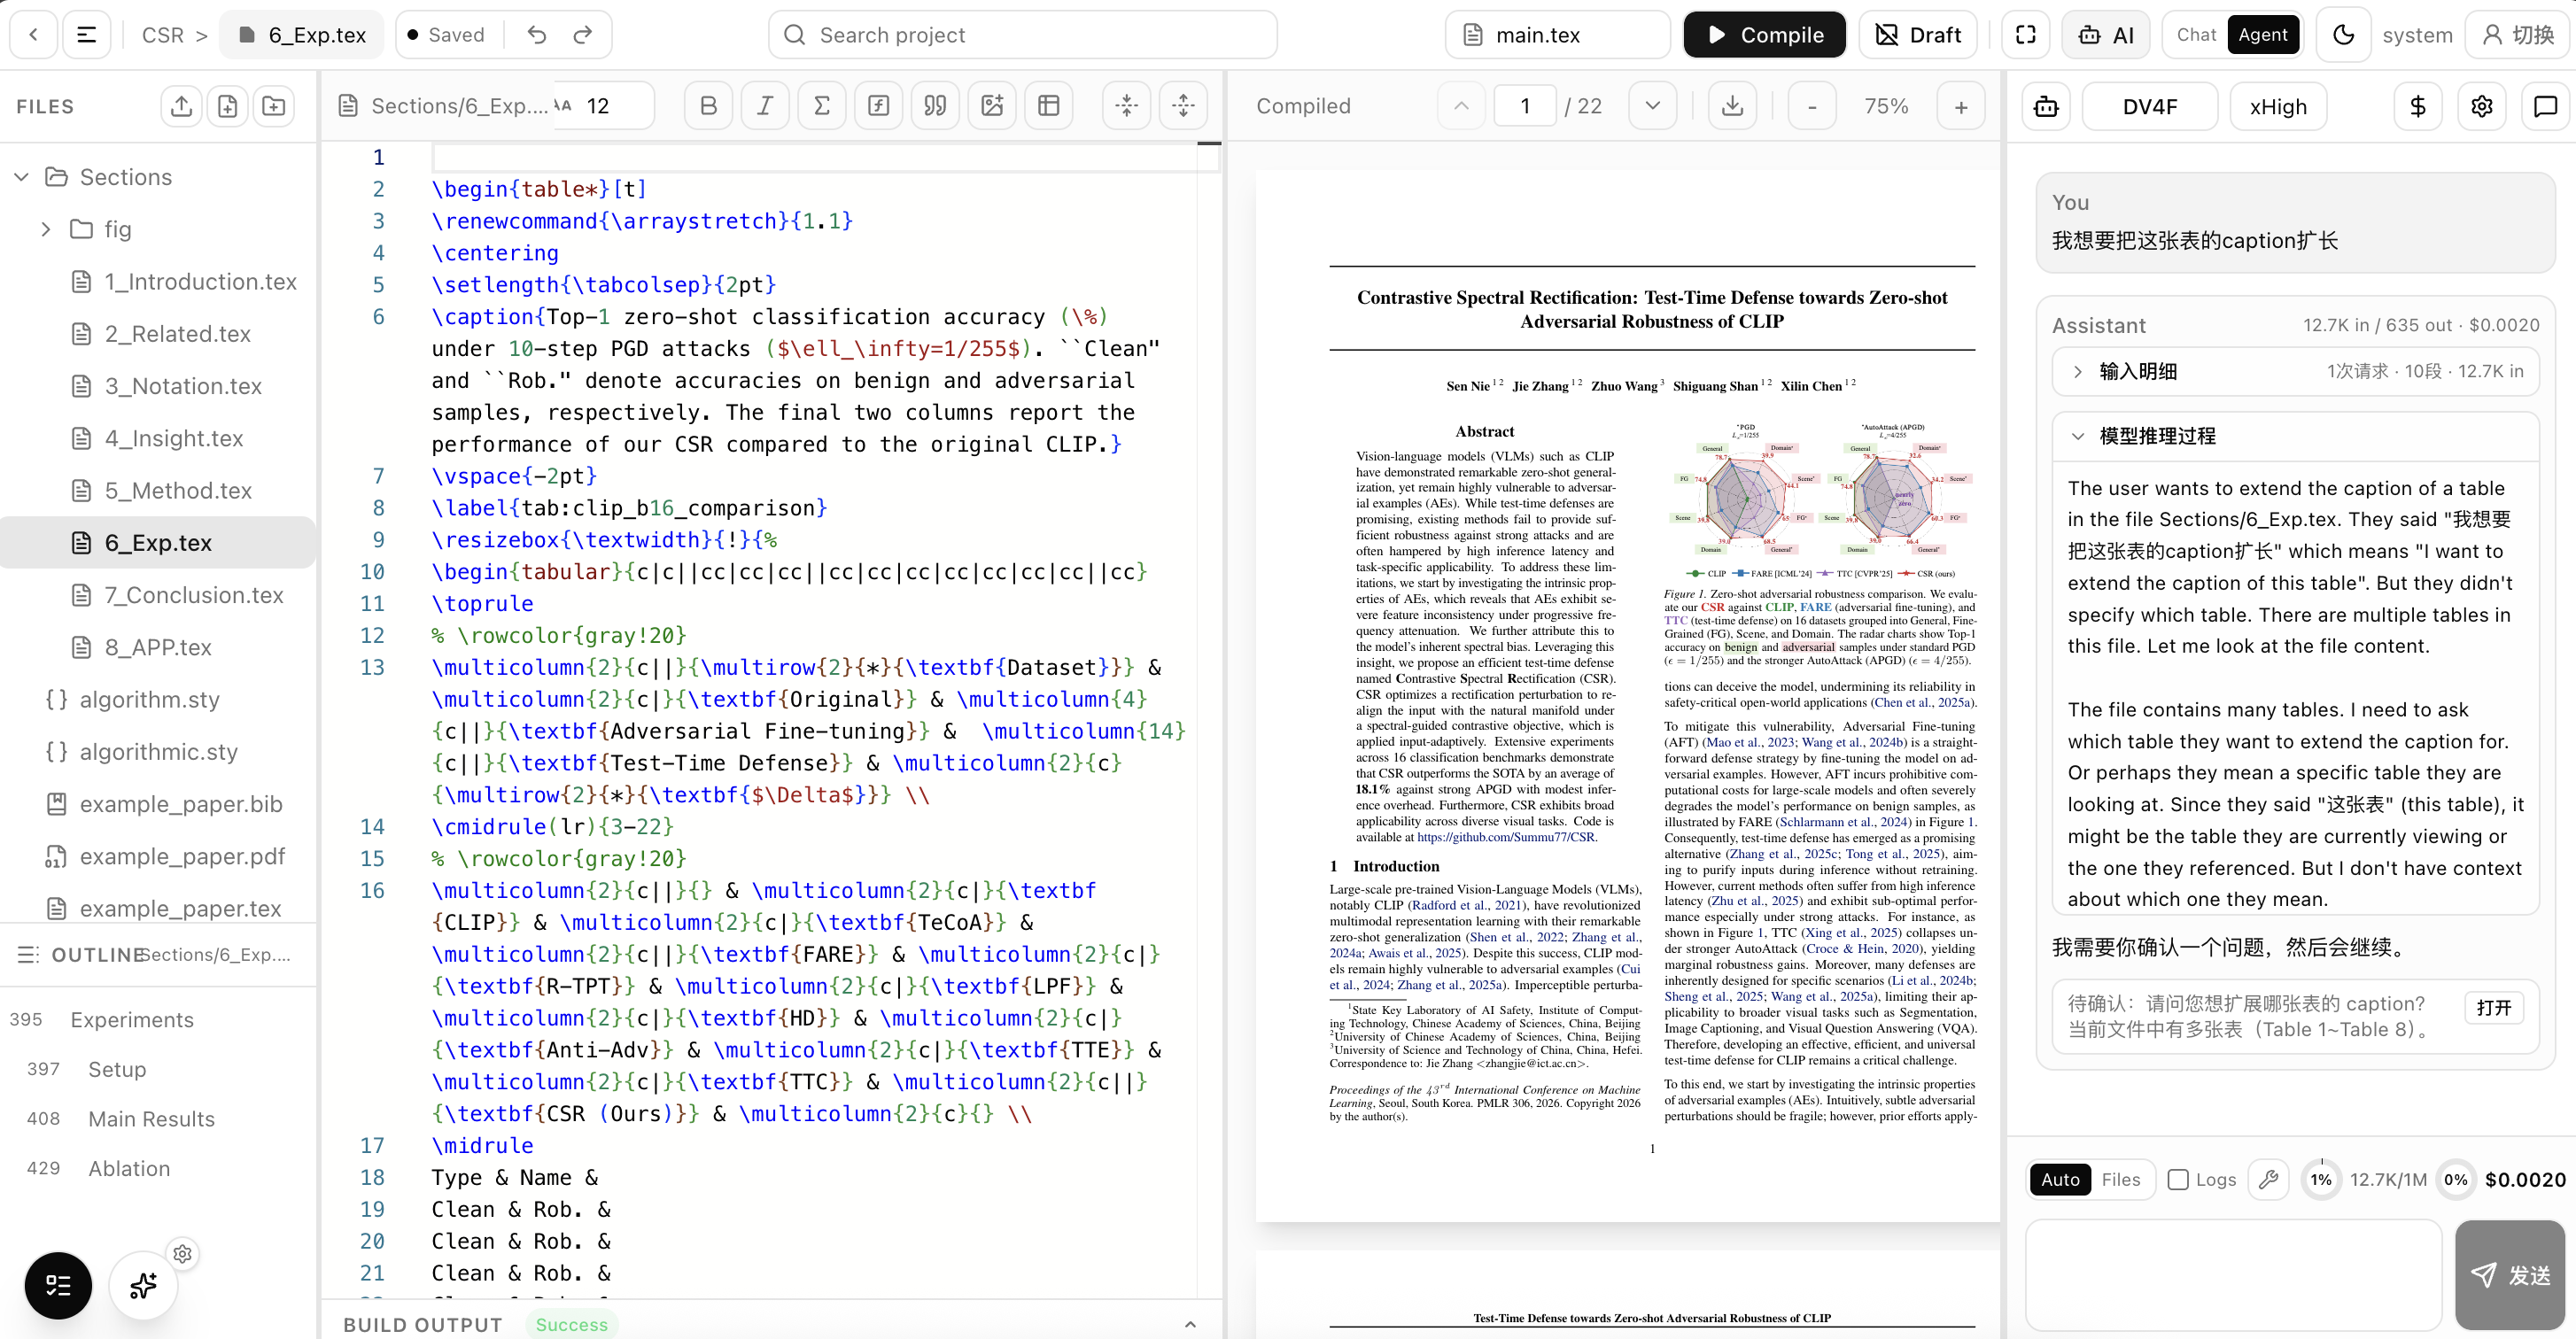This screenshot has height=1339, width=2576.
Task: Focus the Search project field
Action: 1023,35
